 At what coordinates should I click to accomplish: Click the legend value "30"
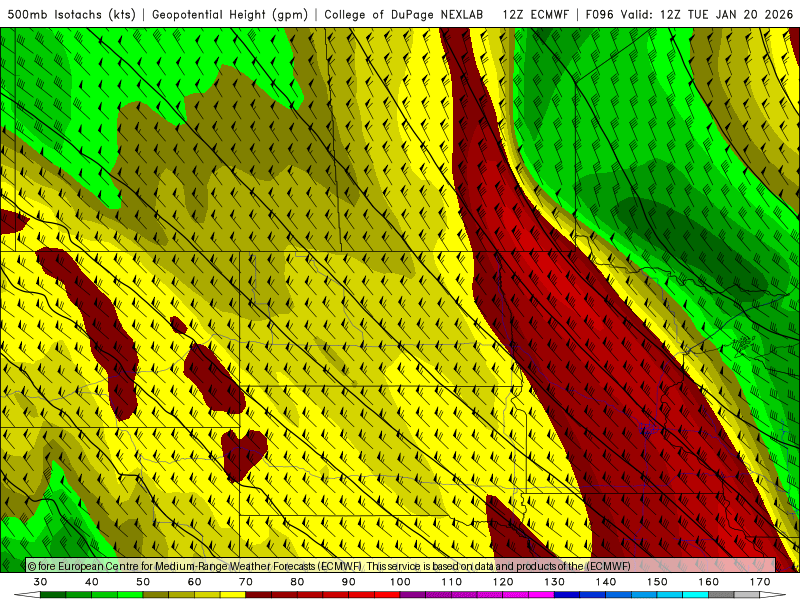click(x=40, y=582)
